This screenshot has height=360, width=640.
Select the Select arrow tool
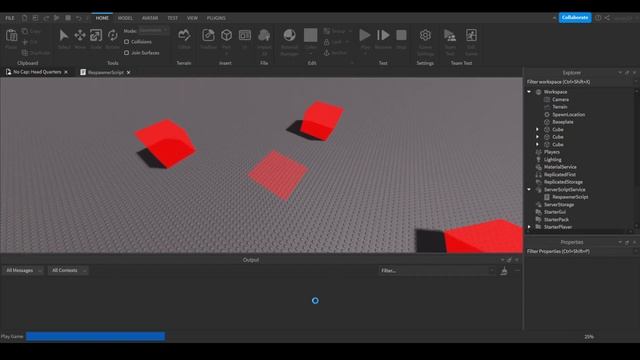click(64, 36)
